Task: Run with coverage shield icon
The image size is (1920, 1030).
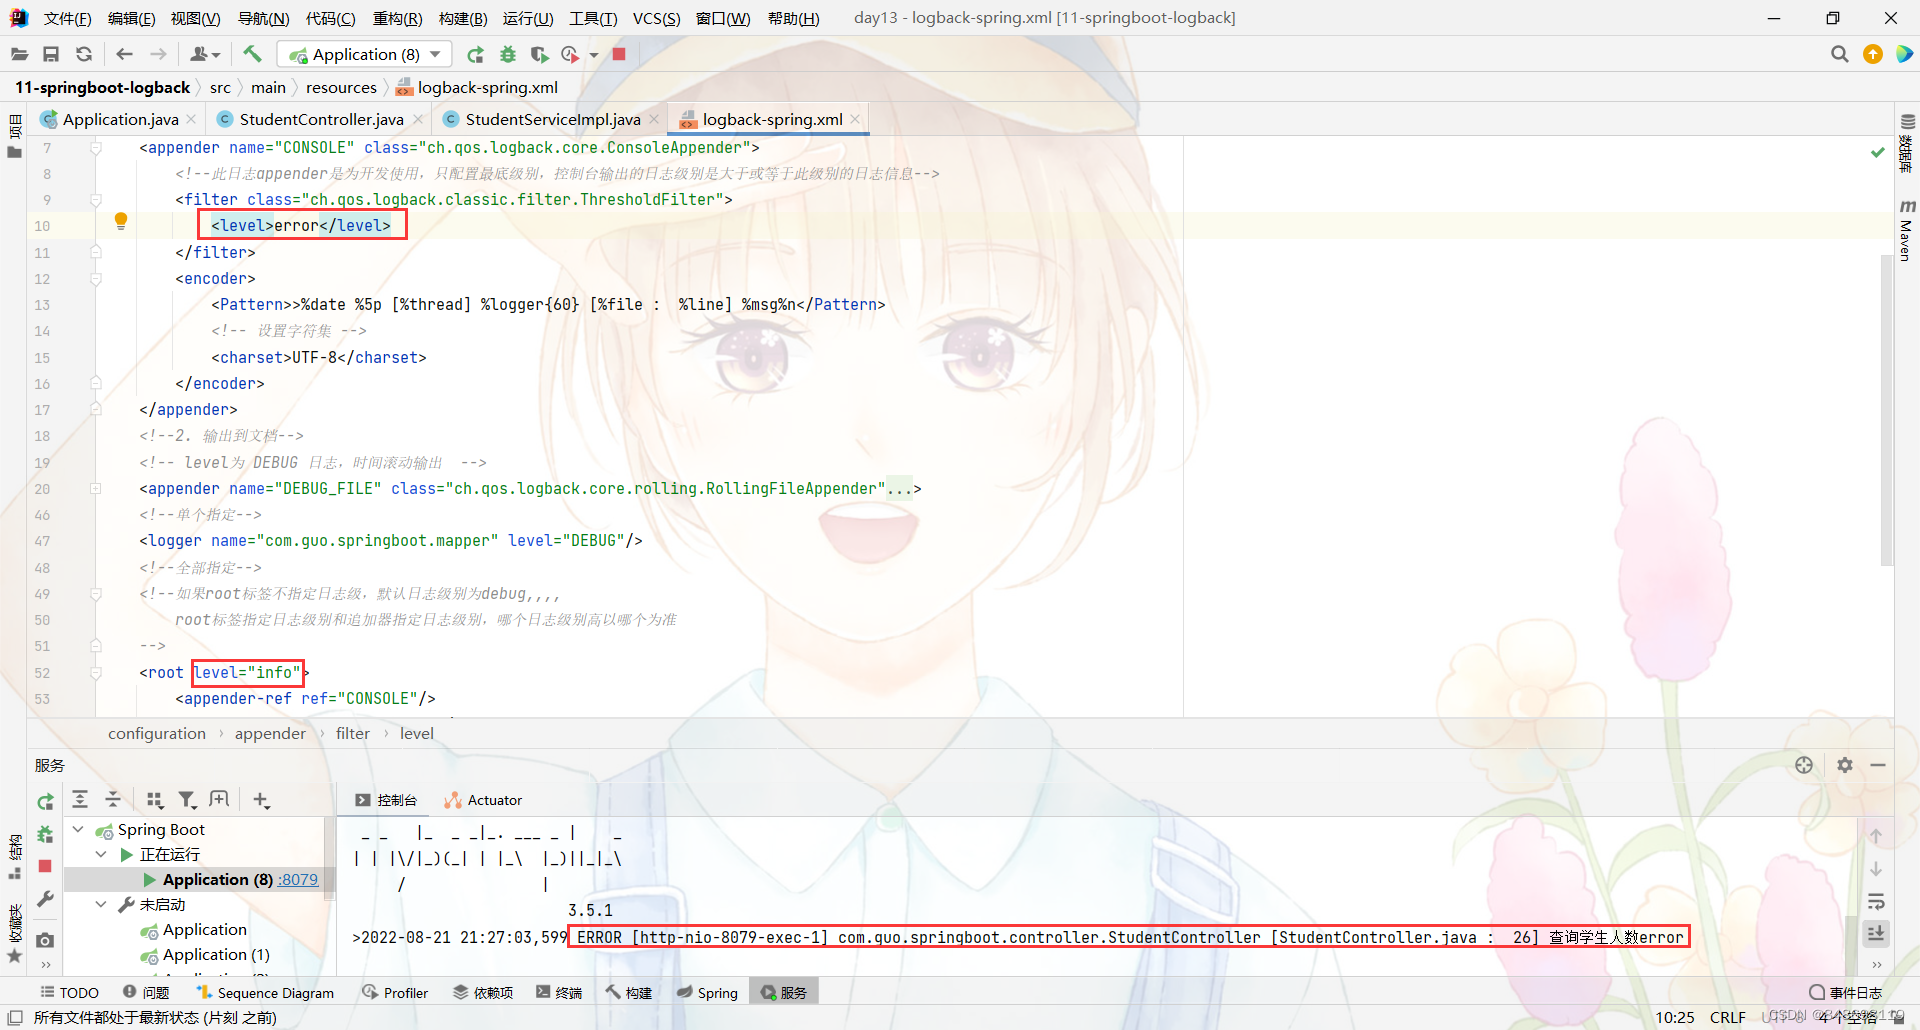Action: click(x=540, y=54)
